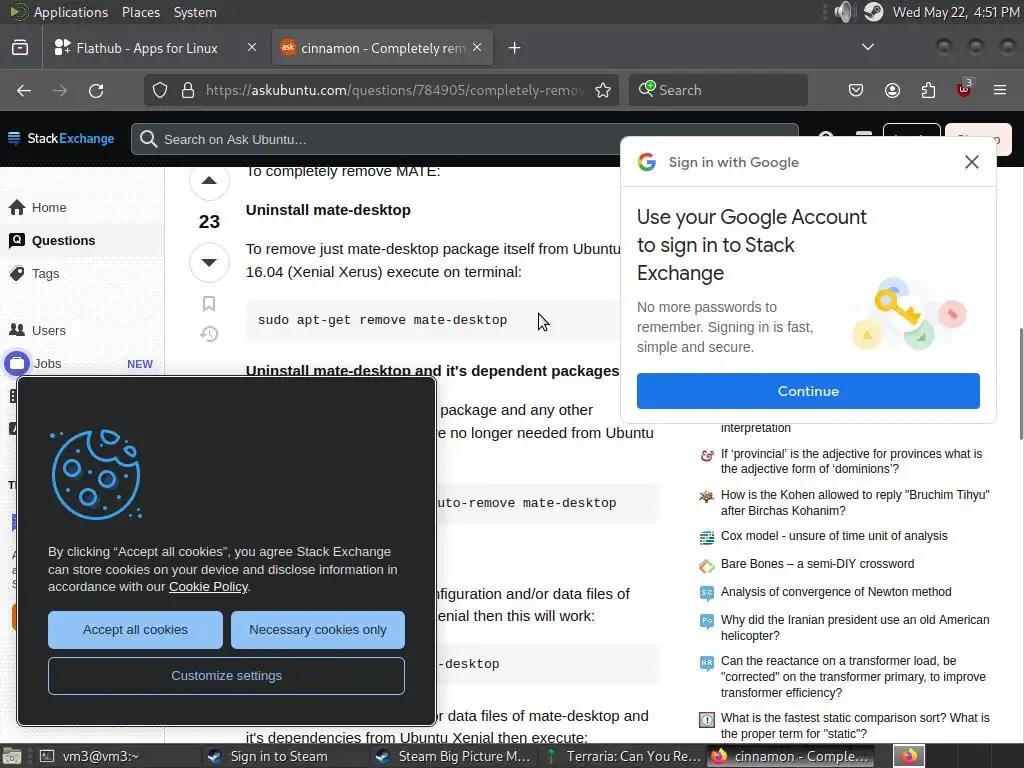Click the Firefox Search box
The image size is (1024, 768).
click(x=718, y=90)
